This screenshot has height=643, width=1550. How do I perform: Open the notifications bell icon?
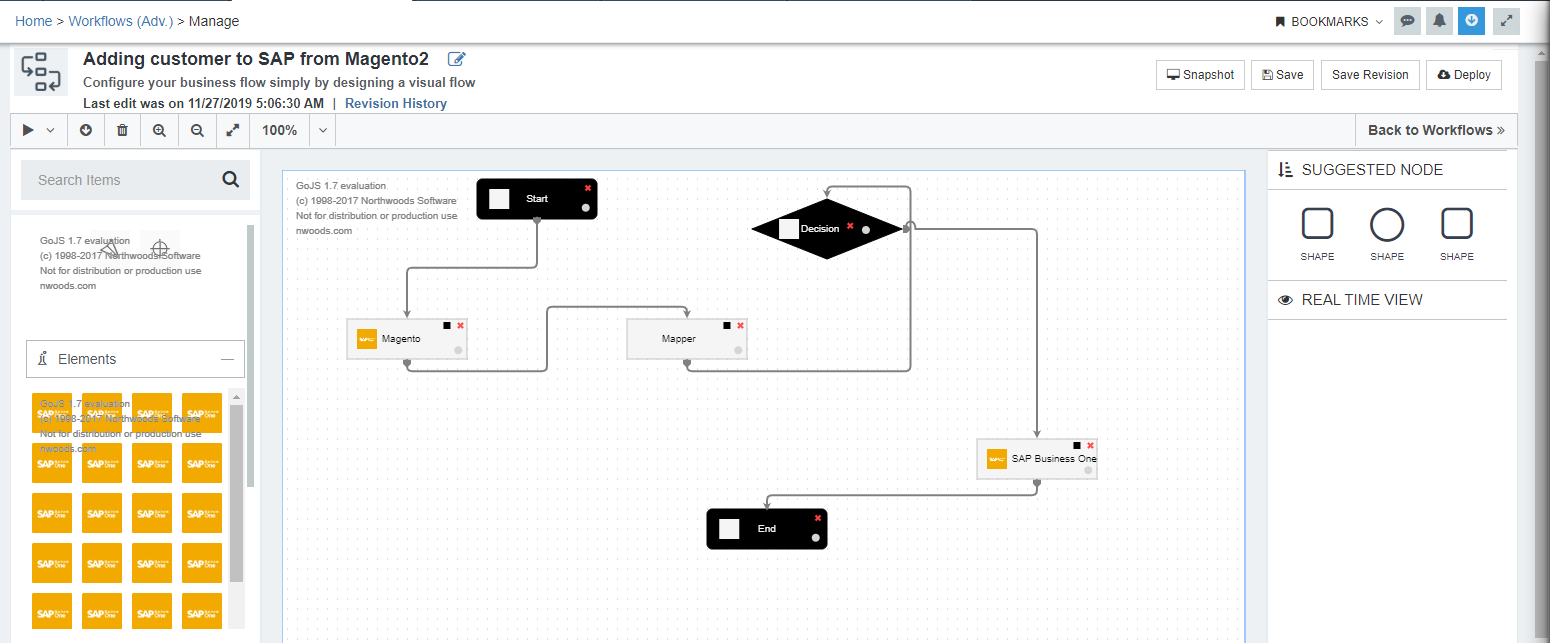click(1439, 21)
